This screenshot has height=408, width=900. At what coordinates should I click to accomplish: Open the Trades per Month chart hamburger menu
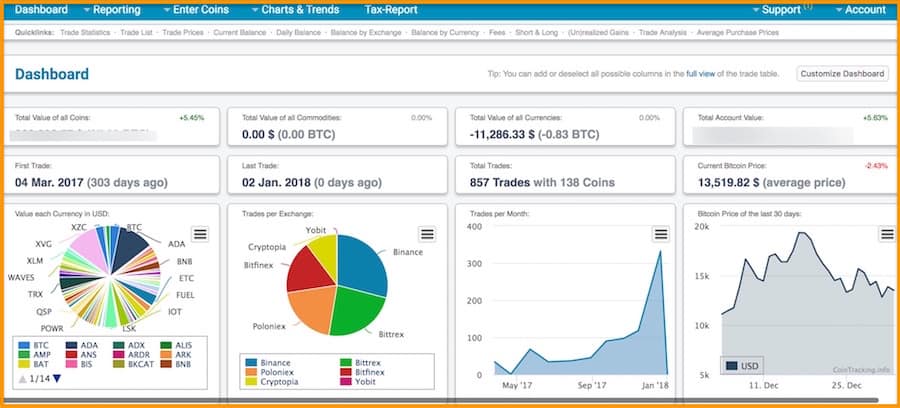(661, 234)
